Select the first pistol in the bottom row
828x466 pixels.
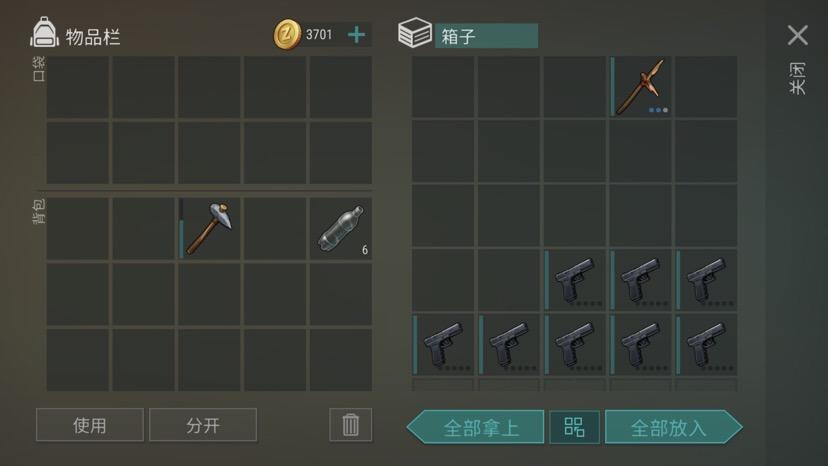click(x=443, y=344)
